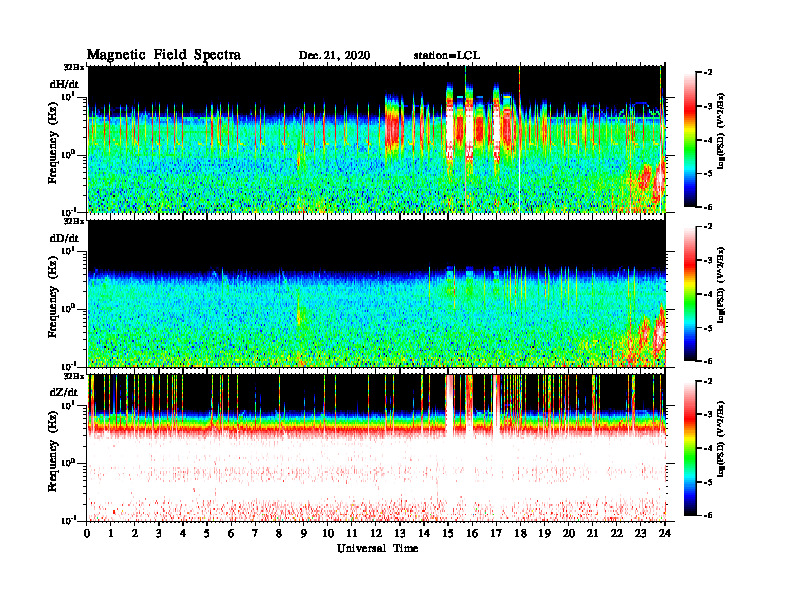Click the hour "17" tick label on time axis
Screen dimensions: 792x612
[497, 534]
